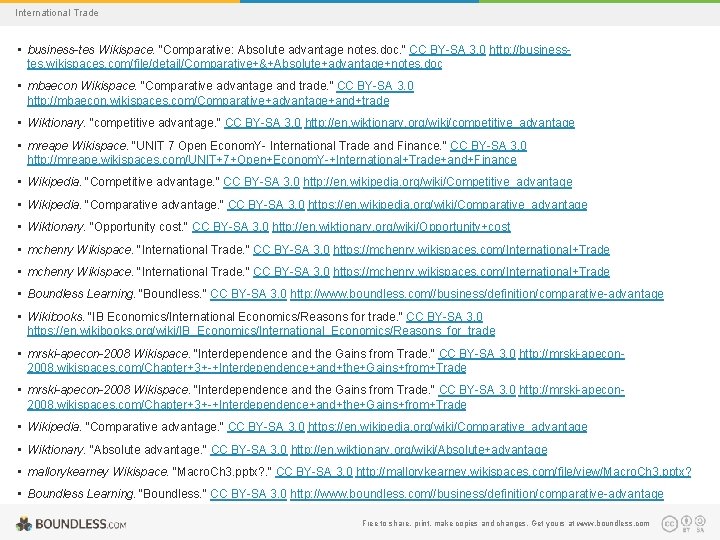
Task: Click the "IB Economics/International Economics/Reasons for trade." title
Action: [245, 317]
